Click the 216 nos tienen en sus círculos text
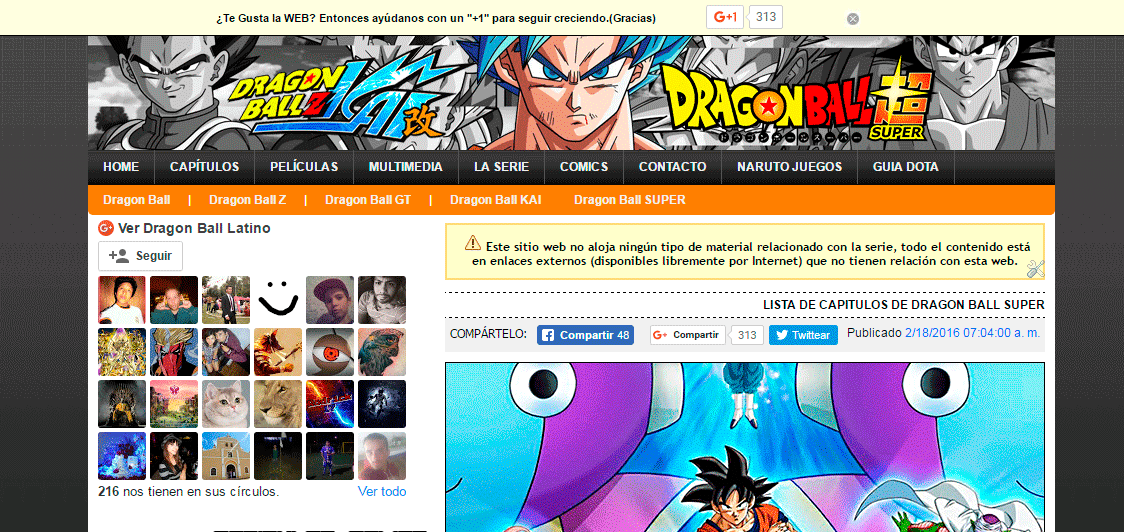The image size is (1124, 532). (x=189, y=492)
